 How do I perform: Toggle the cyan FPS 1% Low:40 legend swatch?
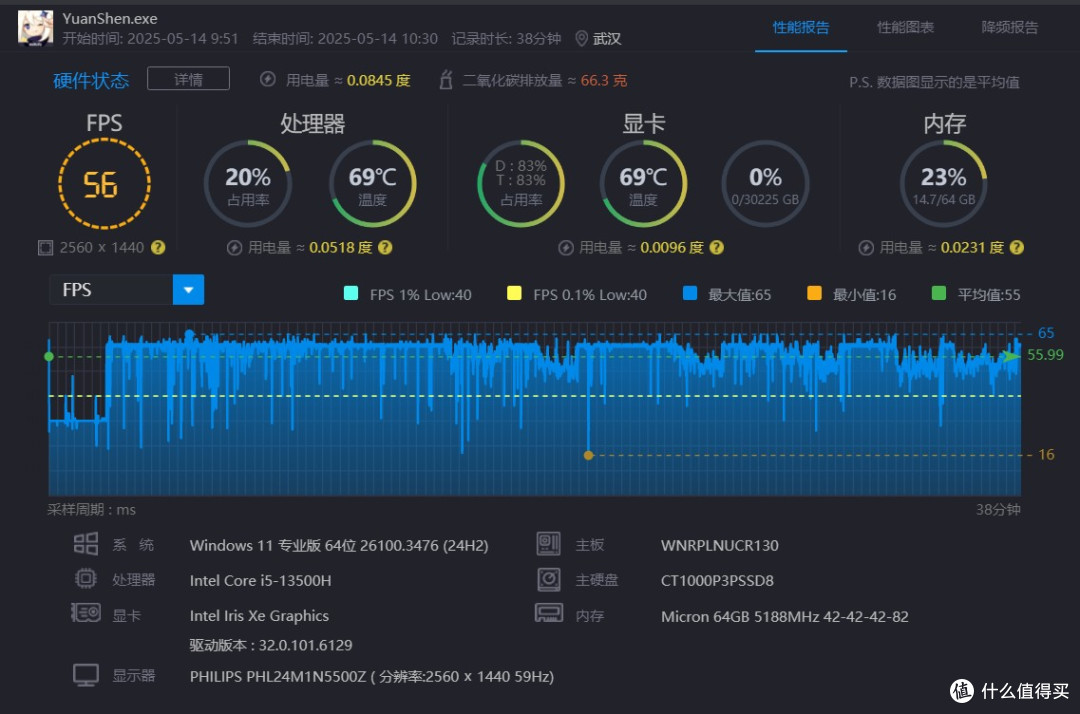pyautogui.click(x=351, y=293)
